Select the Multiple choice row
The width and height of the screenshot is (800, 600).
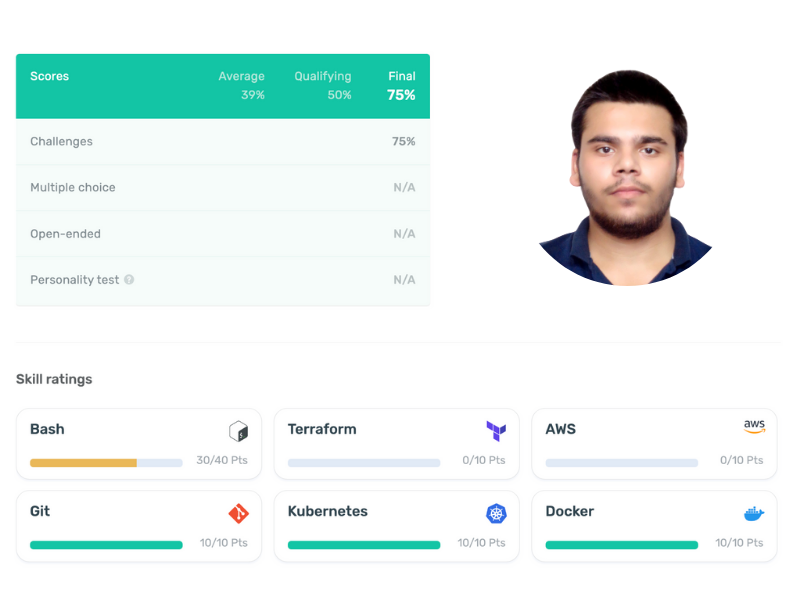click(x=223, y=187)
